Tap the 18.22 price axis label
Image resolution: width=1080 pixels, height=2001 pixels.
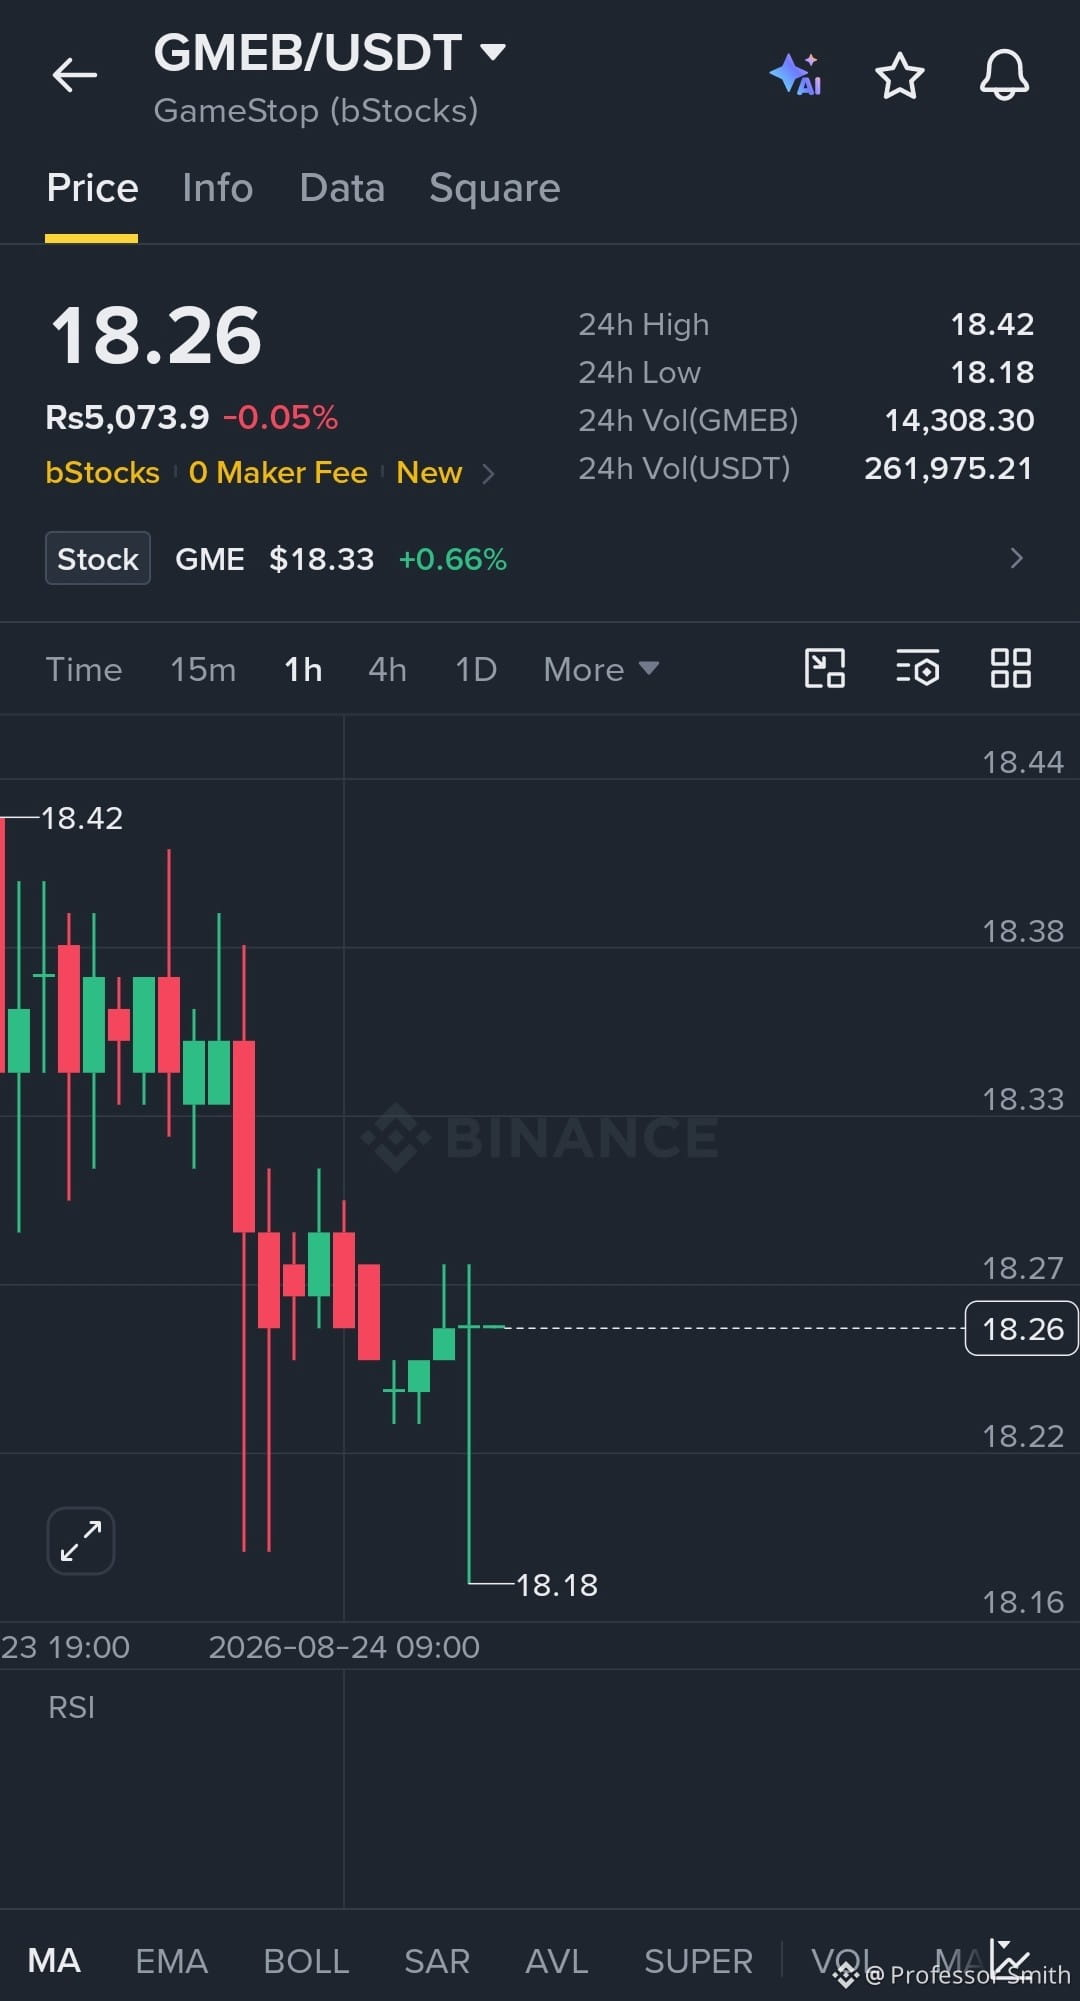(x=1023, y=1436)
